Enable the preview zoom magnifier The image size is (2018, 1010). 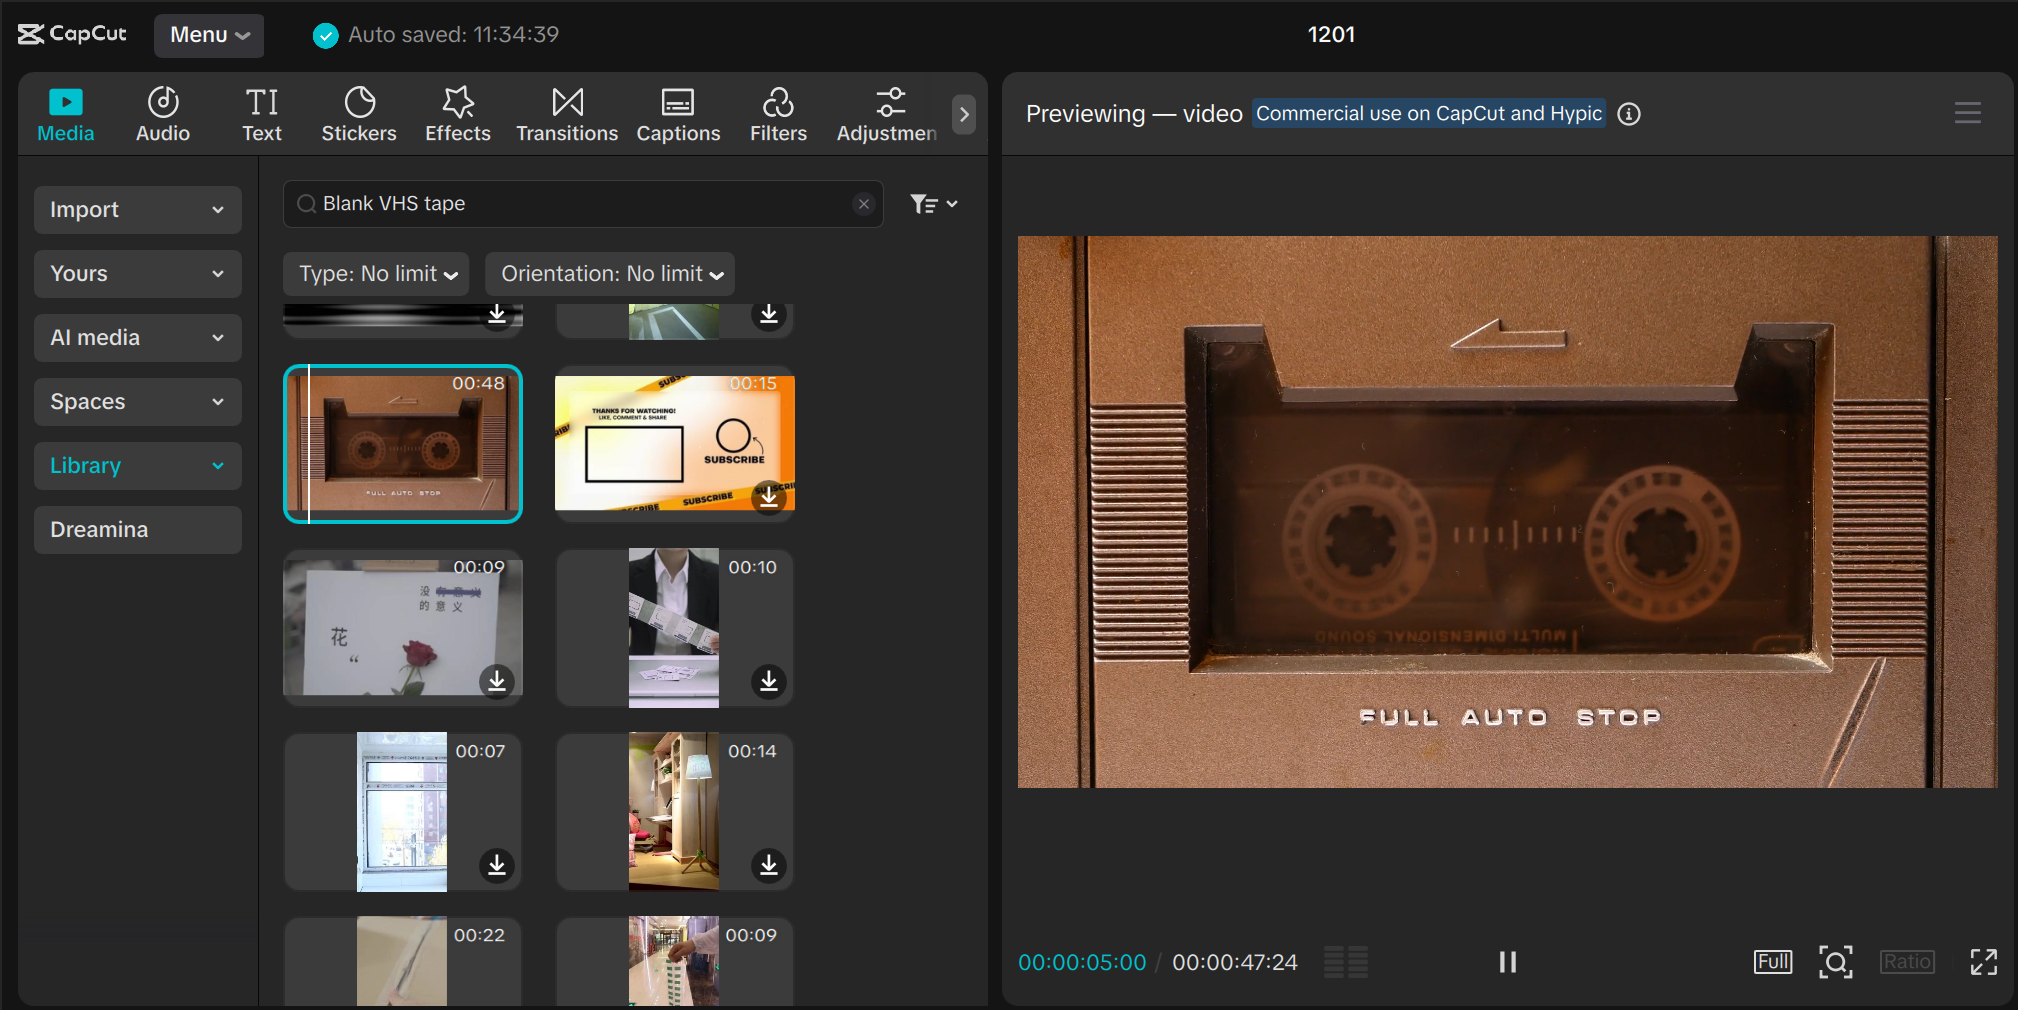pyautogui.click(x=1836, y=962)
